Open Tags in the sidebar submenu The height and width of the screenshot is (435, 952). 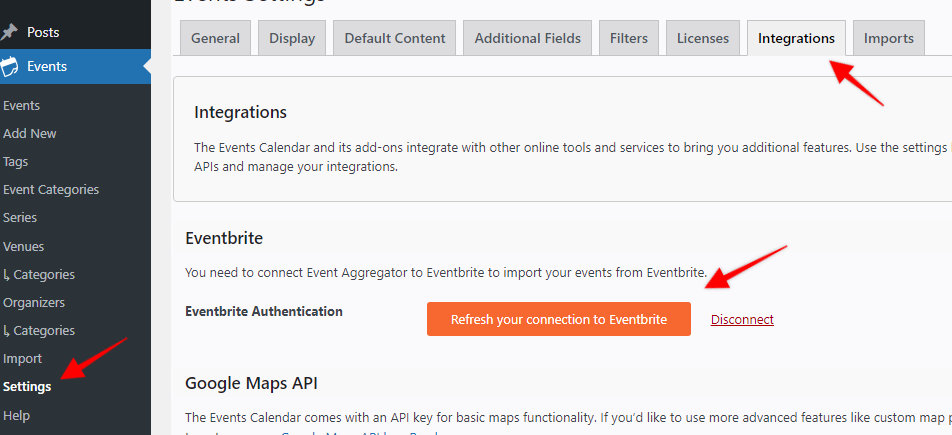click(x=16, y=161)
